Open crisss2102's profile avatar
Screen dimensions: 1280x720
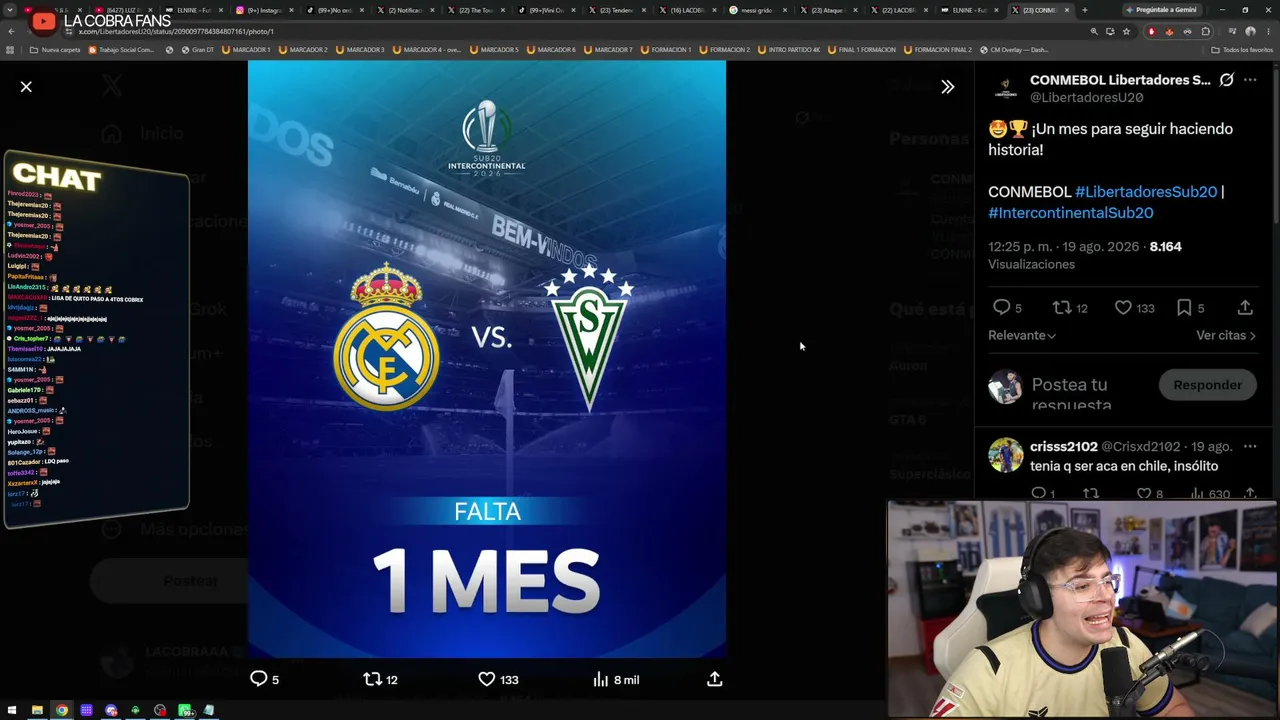(x=1005, y=455)
